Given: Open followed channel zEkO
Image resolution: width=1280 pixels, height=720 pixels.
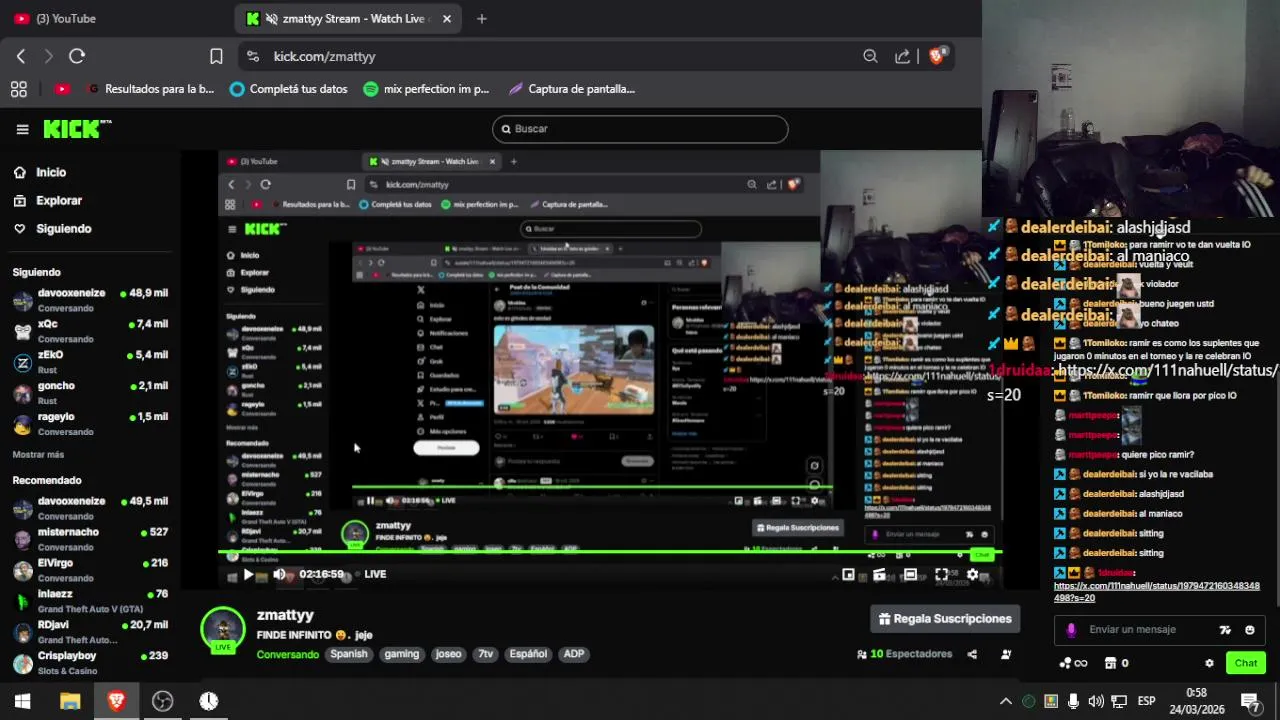Looking at the screenshot, I should click(x=90, y=361).
